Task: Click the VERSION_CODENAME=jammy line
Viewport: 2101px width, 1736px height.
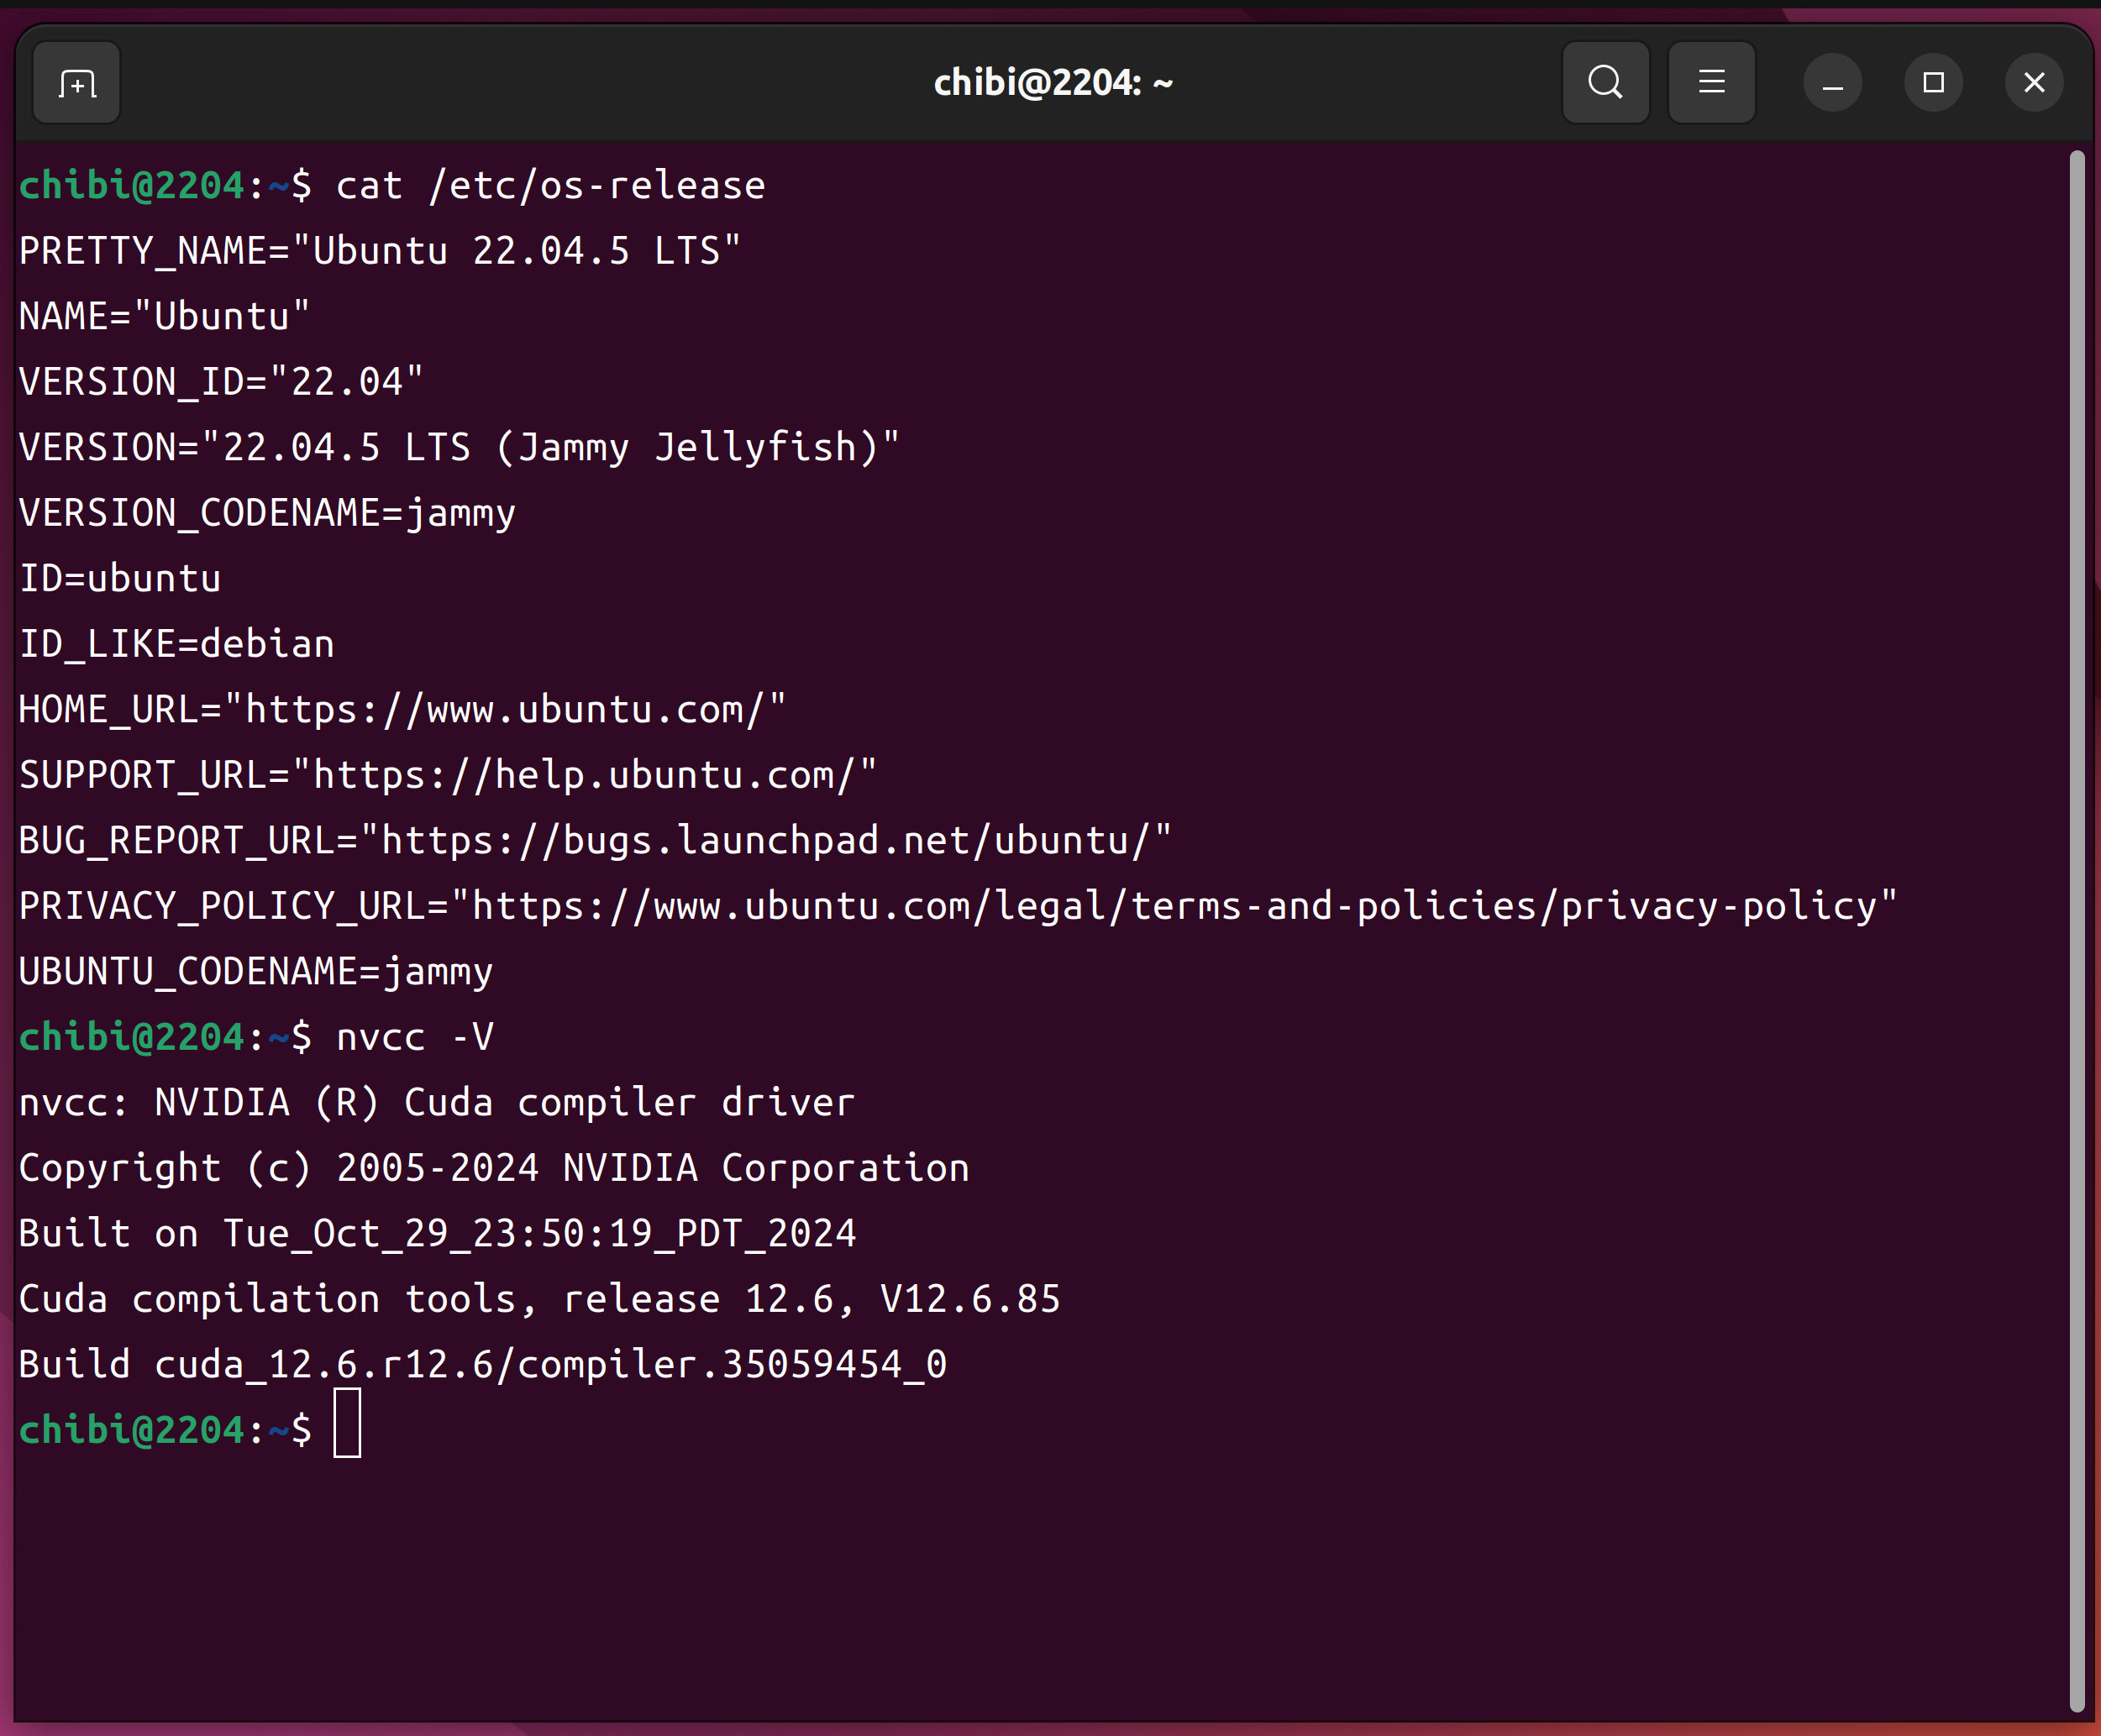Action: click(x=267, y=514)
